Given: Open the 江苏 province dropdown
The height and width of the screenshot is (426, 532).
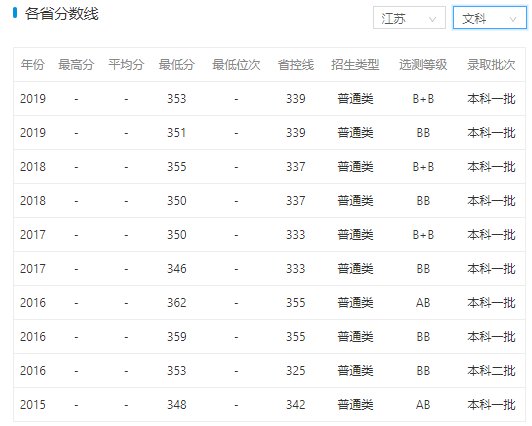Looking at the screenshot, I should point(409,18).
